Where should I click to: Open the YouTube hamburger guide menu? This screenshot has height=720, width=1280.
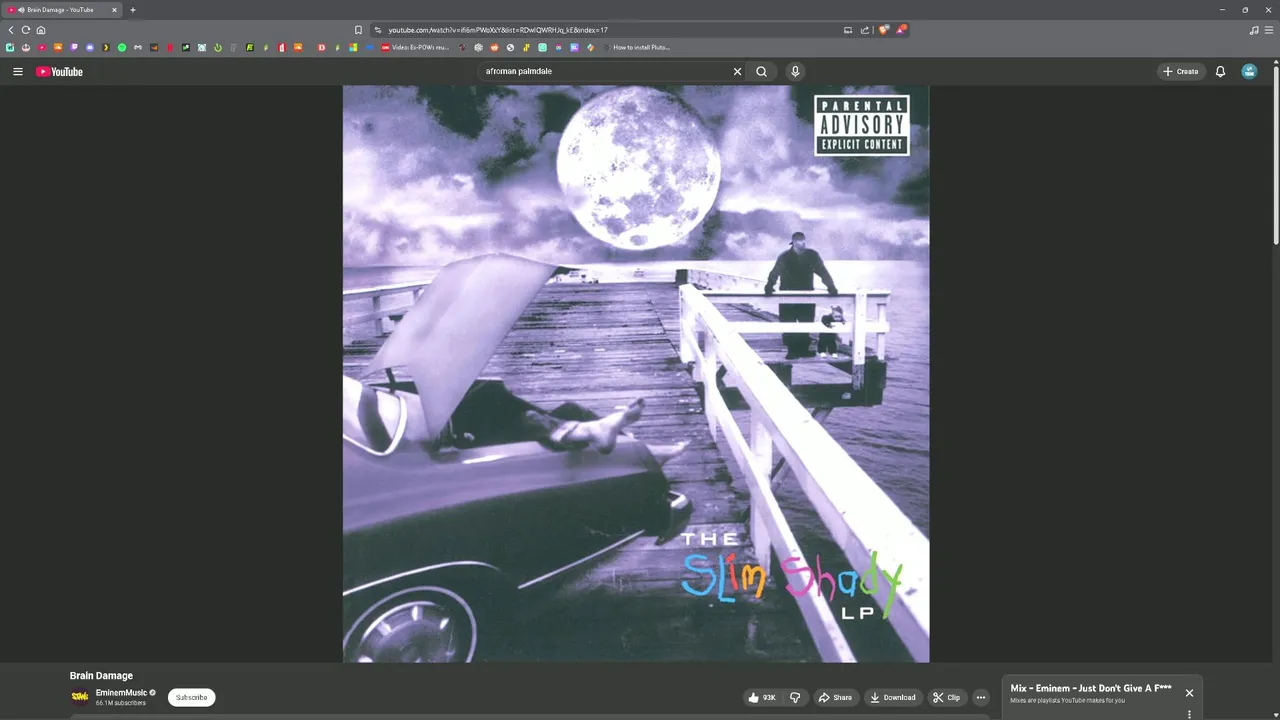(17, 71)
